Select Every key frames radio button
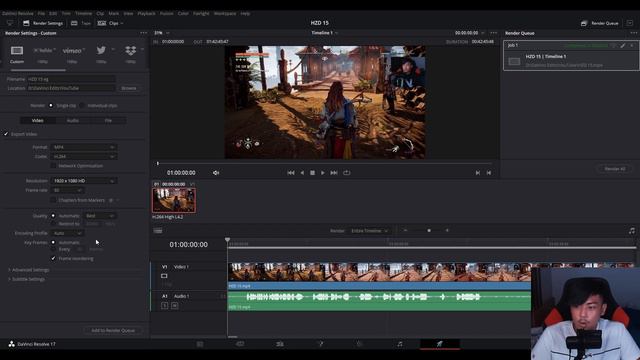The width and height of the screenshot is (640, 360). click(x=53, y=249)
